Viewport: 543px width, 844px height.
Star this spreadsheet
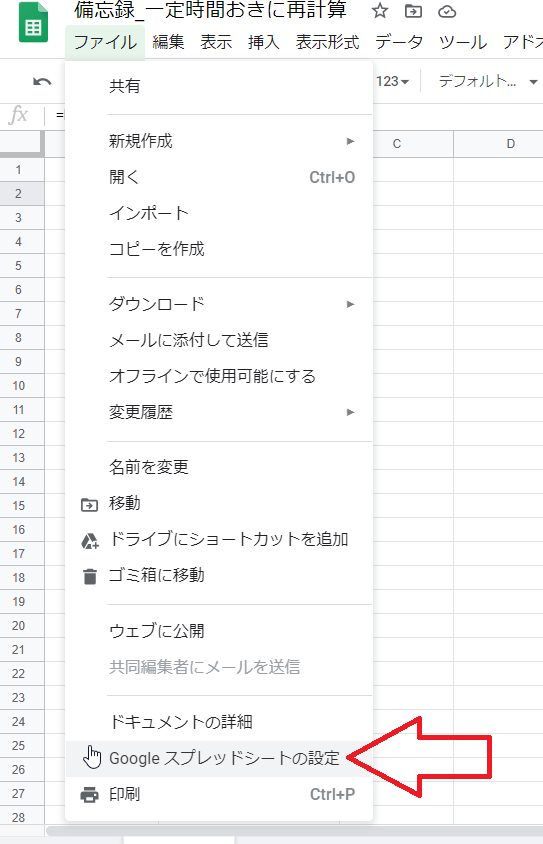point(380,10)
